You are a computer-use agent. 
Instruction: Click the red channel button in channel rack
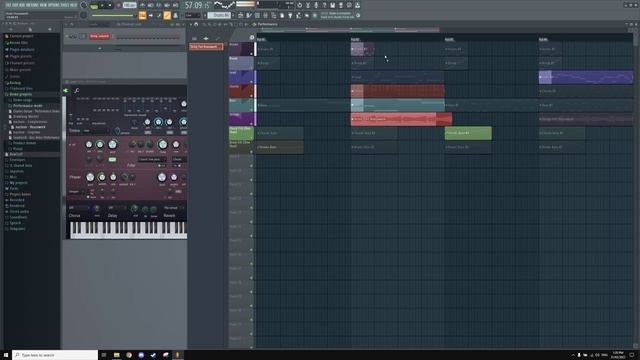99,36
